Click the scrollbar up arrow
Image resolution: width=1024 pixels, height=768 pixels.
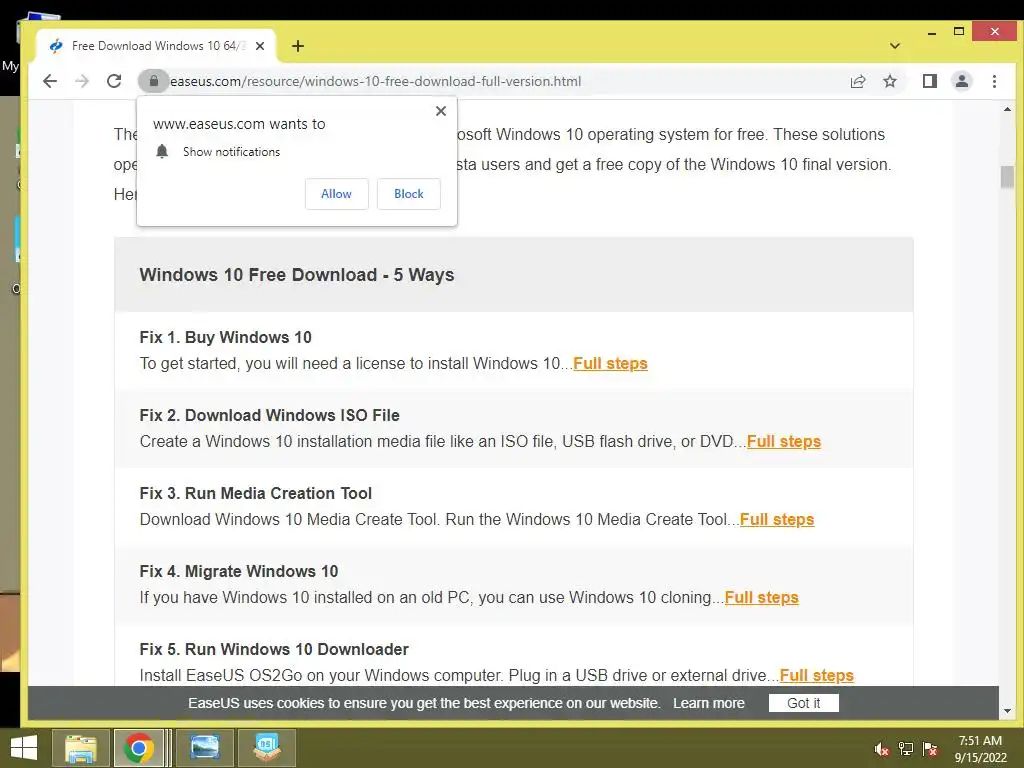click(1007, 110)
